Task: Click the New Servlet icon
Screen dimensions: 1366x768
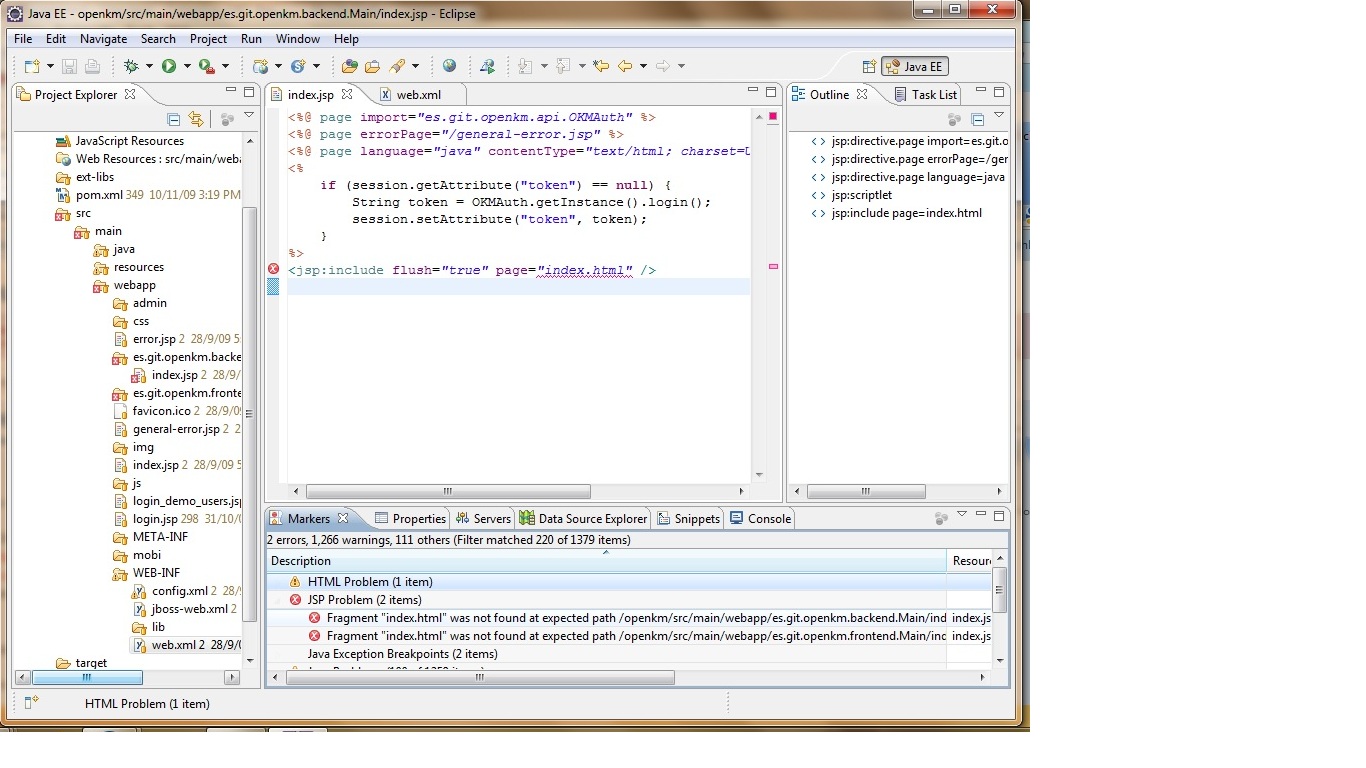Action: click(x=297, y=66)
